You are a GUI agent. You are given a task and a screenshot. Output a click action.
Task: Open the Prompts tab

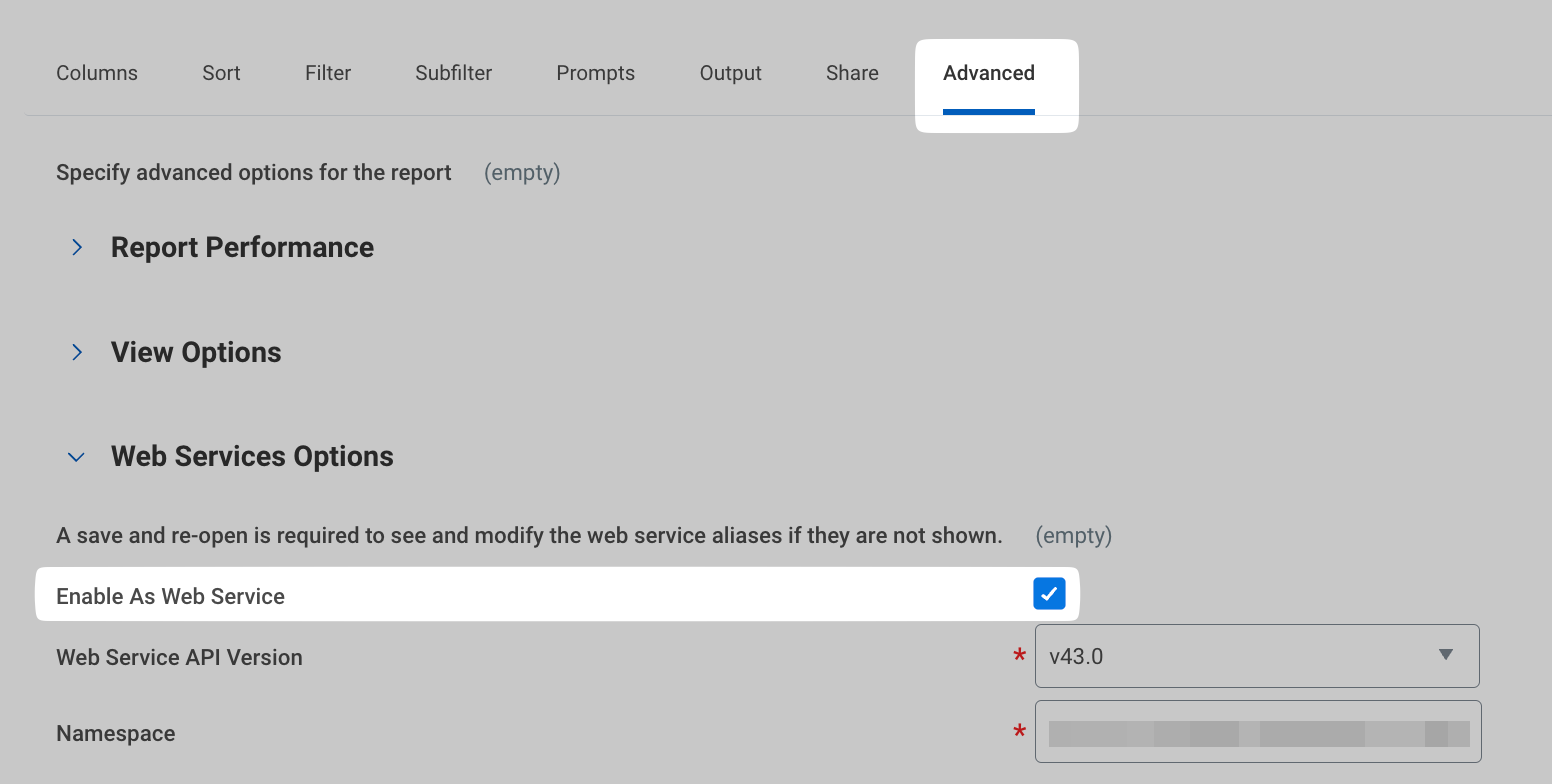point(595,73)
